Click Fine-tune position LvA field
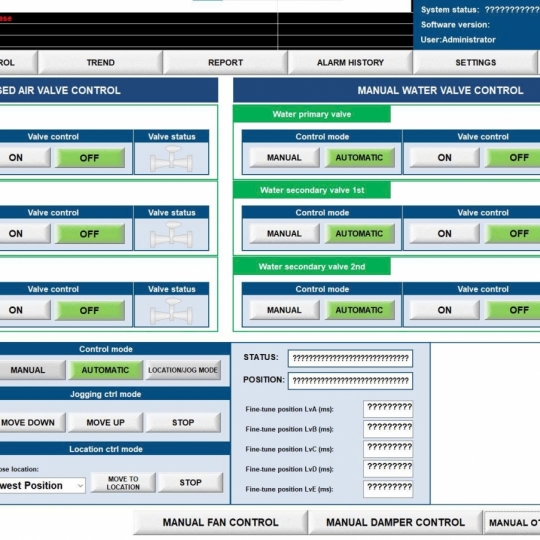This screenshot has width=540, height=540. [388, 409]
